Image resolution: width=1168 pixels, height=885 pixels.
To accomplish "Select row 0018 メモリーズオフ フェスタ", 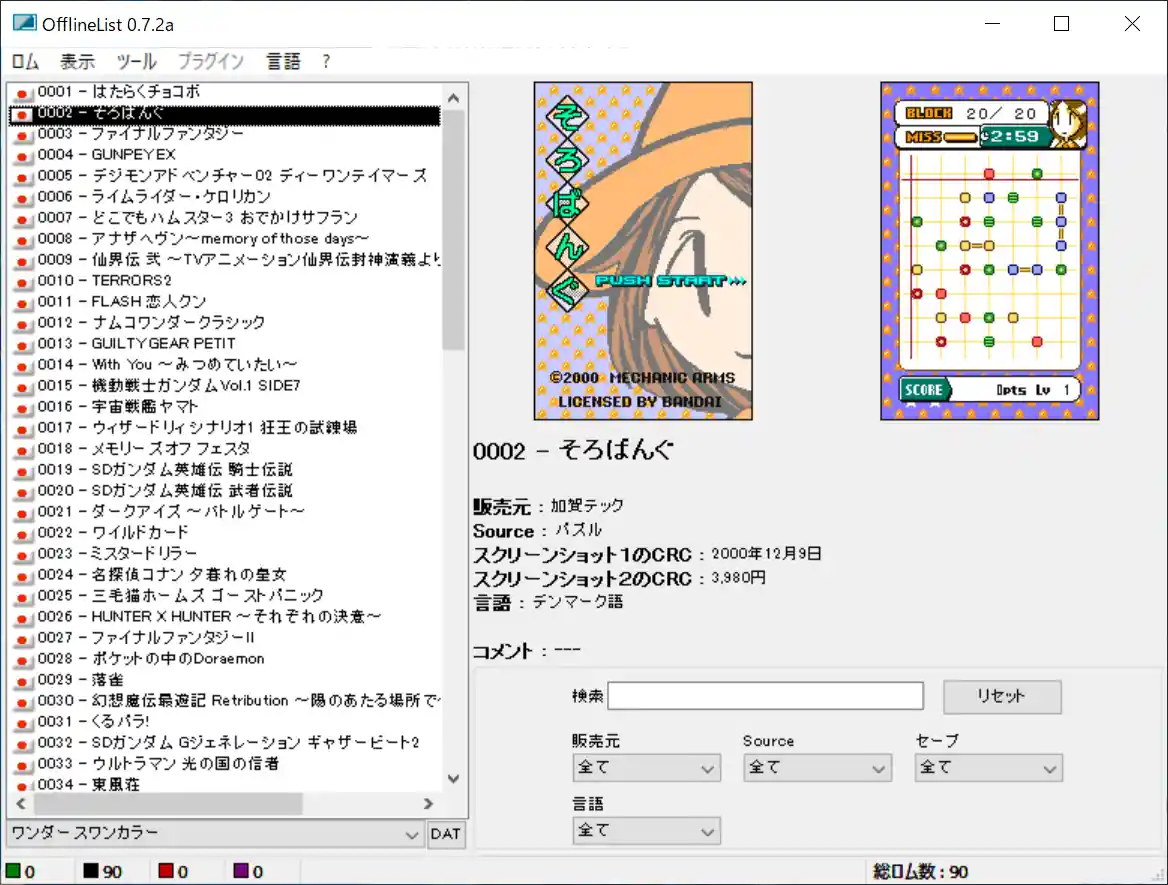I will point(224,449).
